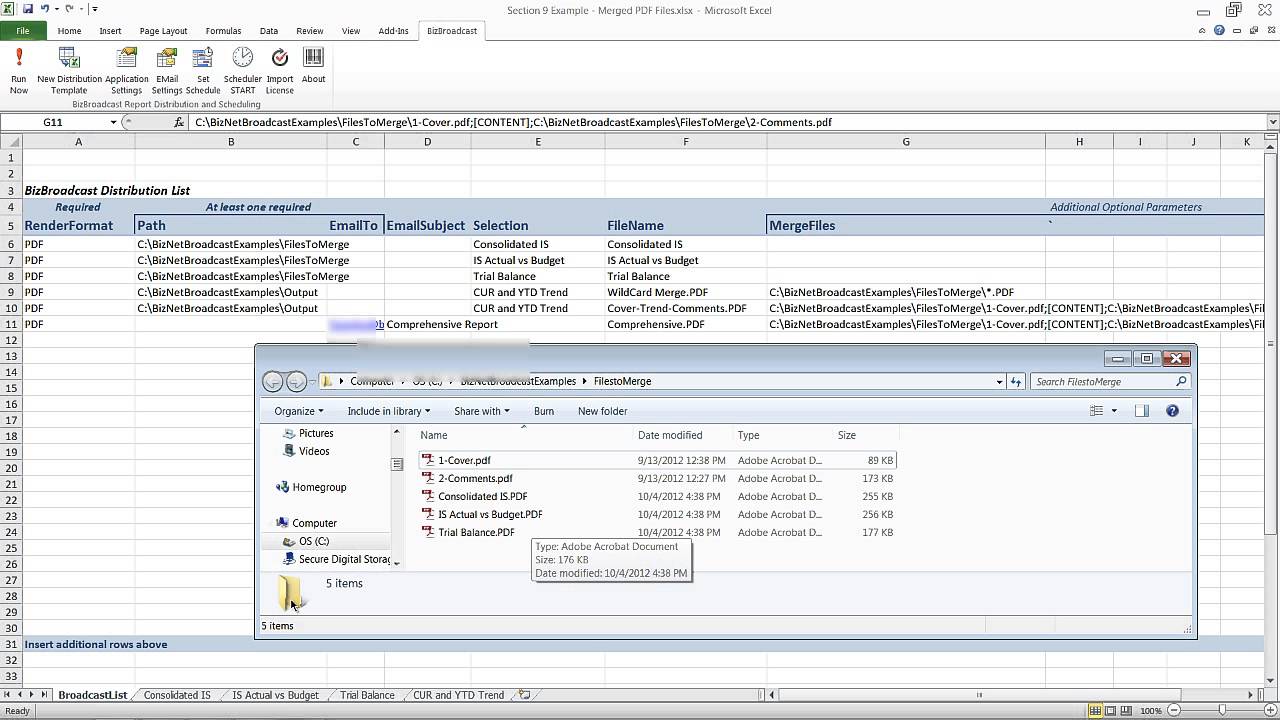Image resolution: width=1280 pixels, height=720 pixels.
Task: Select Trial Balance.PDF file
Action: point(476,532)
